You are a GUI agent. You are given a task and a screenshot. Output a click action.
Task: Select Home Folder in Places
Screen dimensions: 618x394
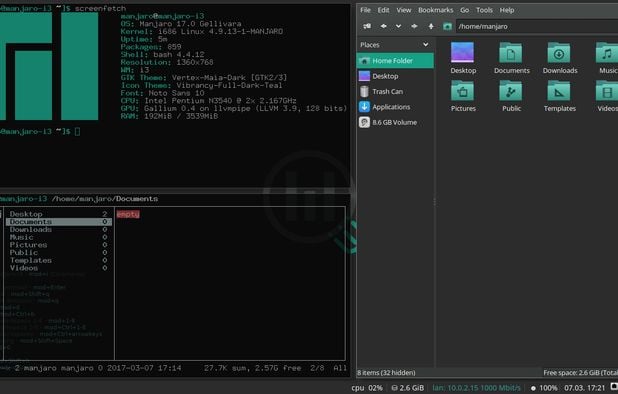[x=395, y=61]
